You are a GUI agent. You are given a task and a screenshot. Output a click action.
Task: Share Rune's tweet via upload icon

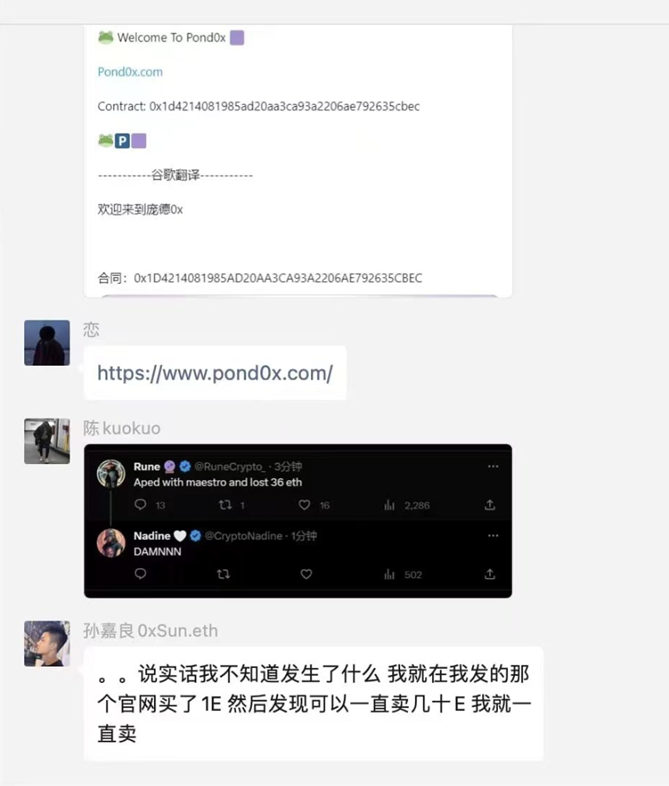click(490, 504)
